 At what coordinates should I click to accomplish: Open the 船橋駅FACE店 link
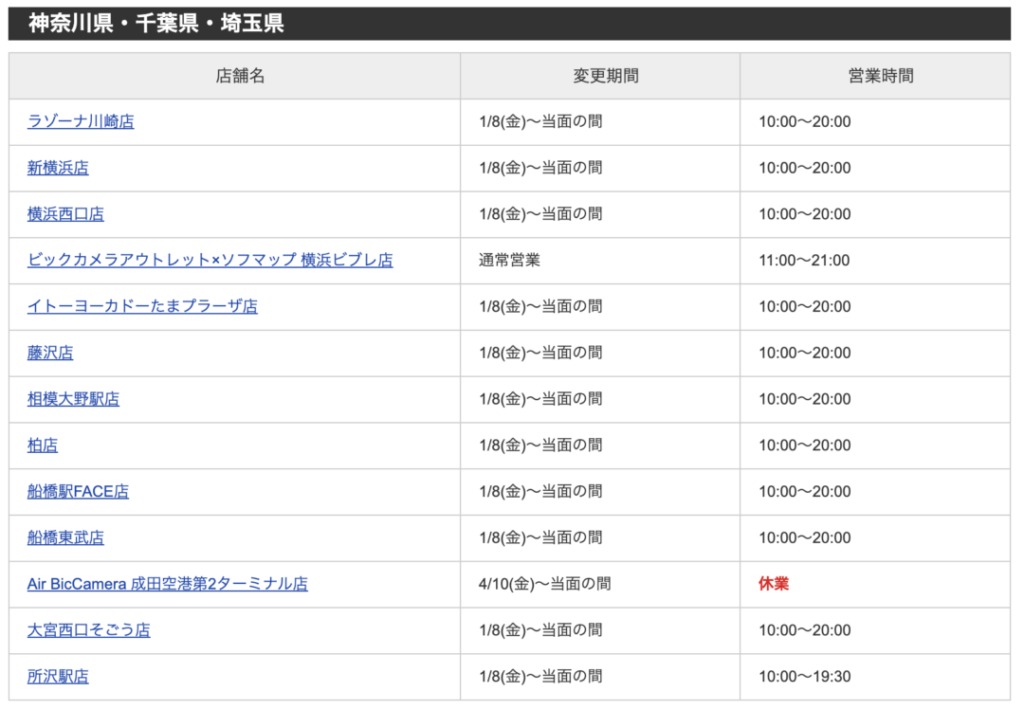(x=78, y=491)
